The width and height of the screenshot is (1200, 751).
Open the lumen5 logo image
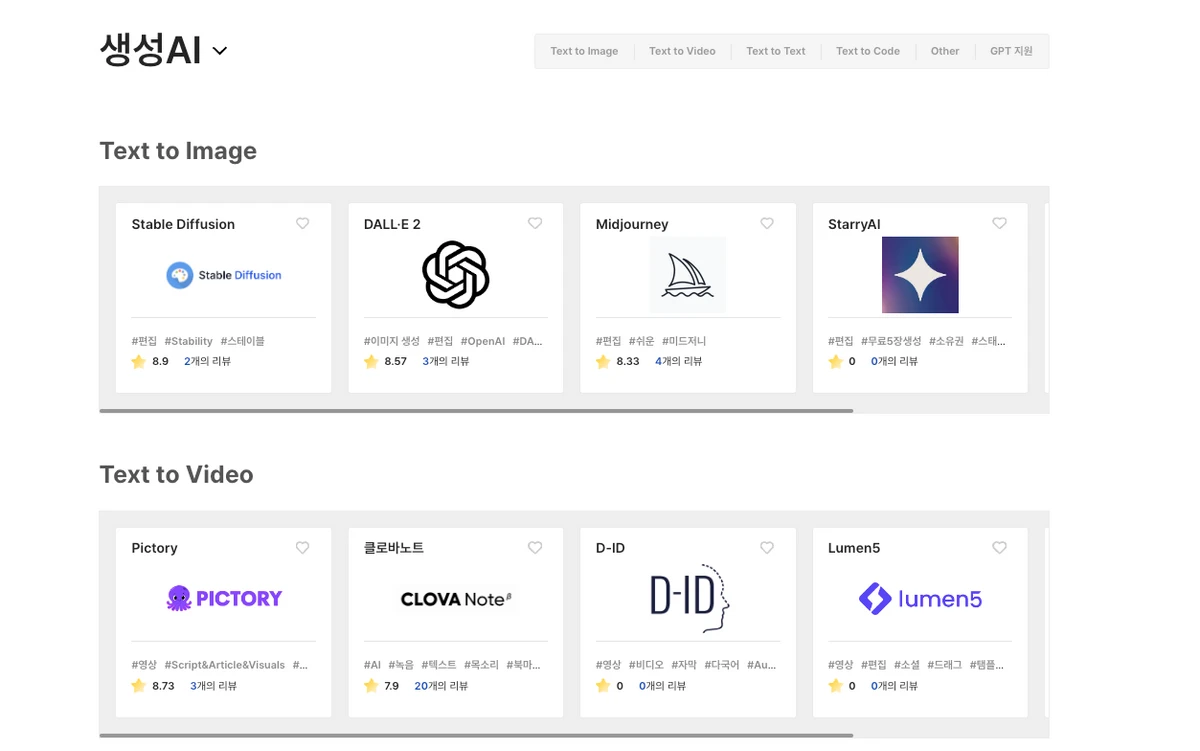pos(920,599)
